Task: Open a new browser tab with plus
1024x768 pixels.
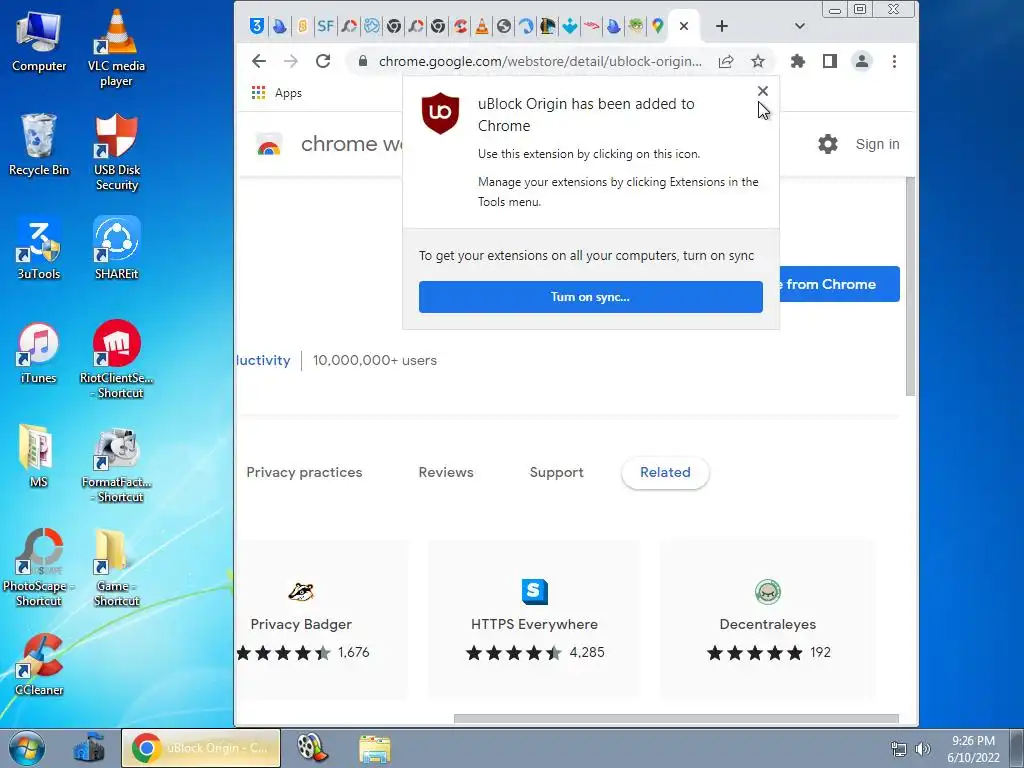Action: click(x=722, y=26)
